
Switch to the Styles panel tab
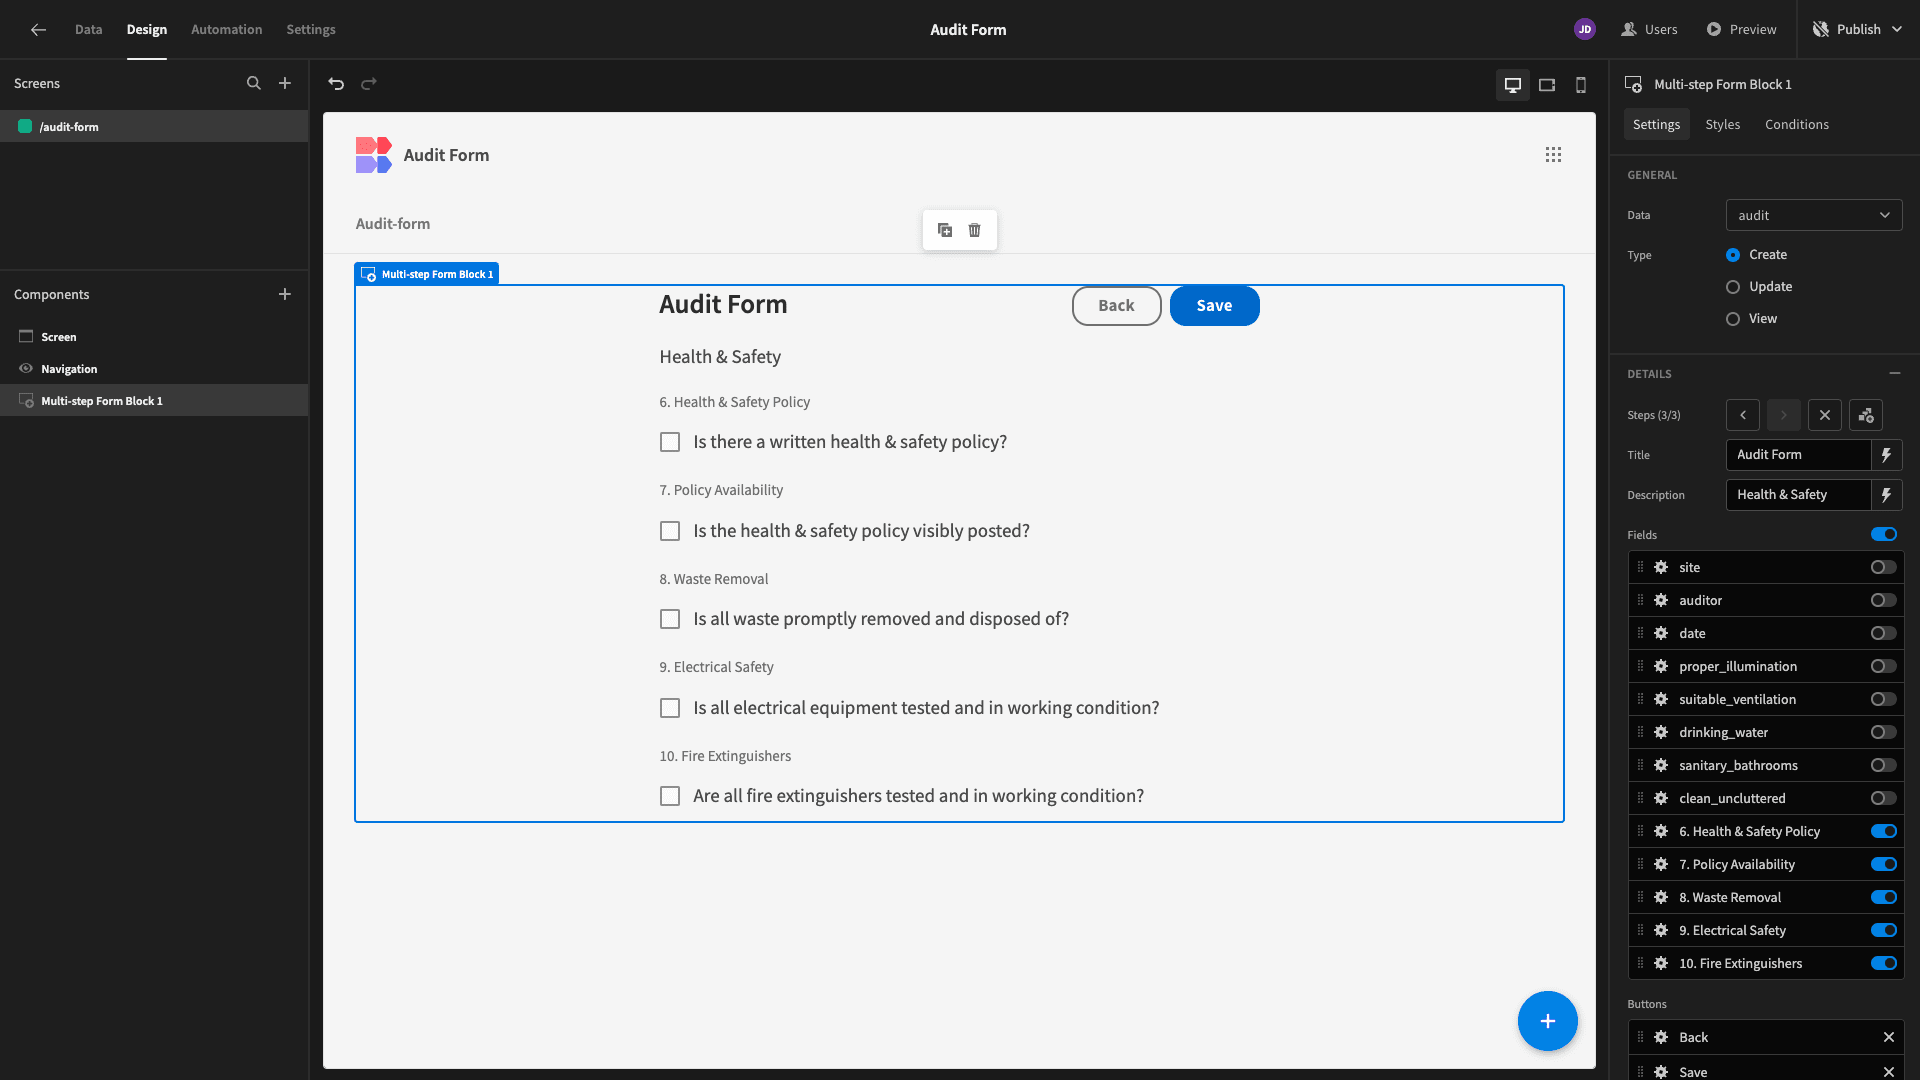pyautogui.click(x=1723, y=125)
